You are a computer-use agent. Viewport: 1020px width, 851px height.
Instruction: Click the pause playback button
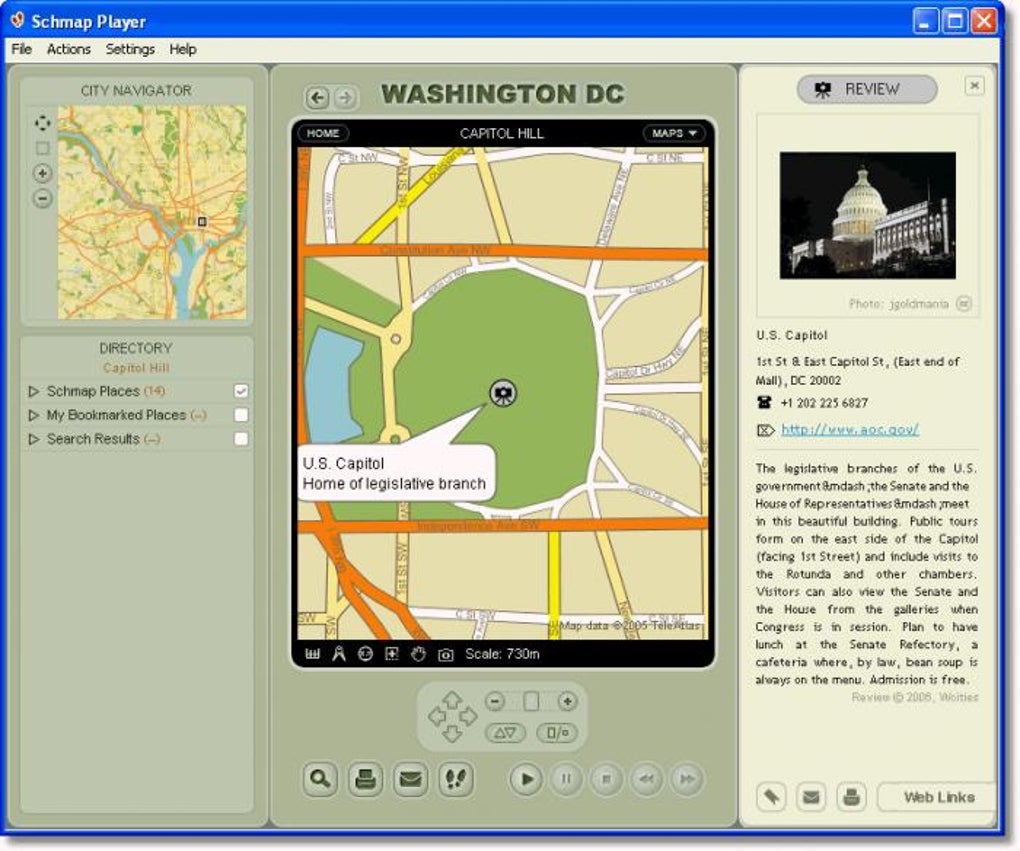(x=567, y=779)
